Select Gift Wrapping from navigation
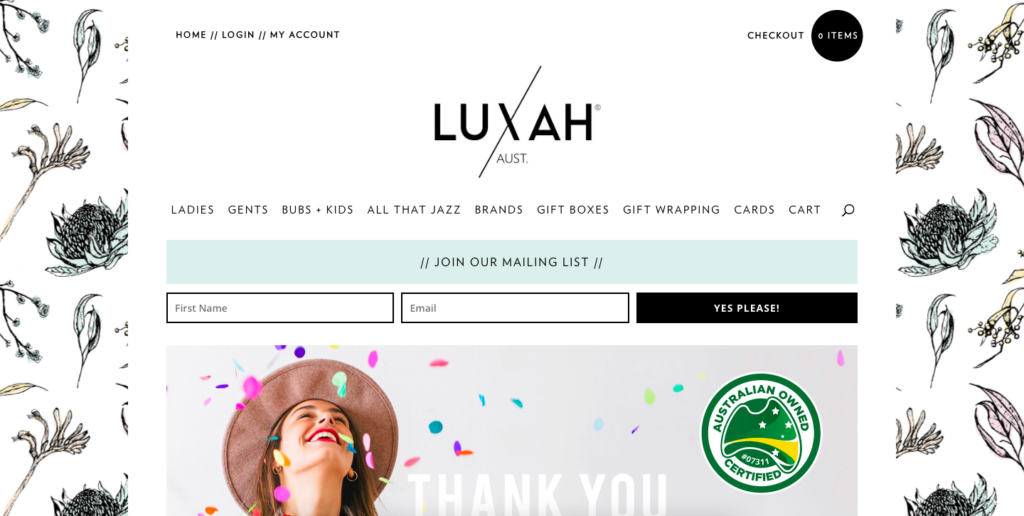 pyautogui.click(x=671, y=210)
